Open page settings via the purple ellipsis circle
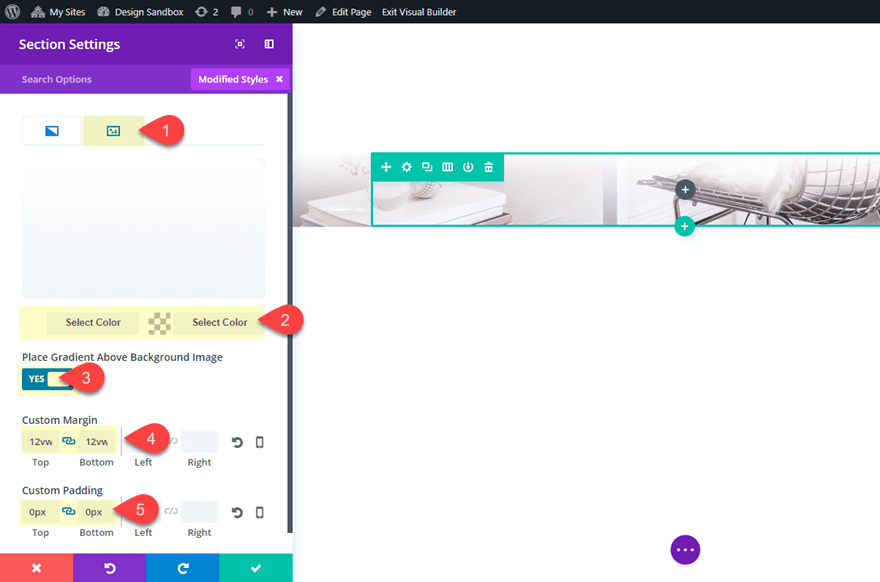880x582 pixels. point(685,549)
